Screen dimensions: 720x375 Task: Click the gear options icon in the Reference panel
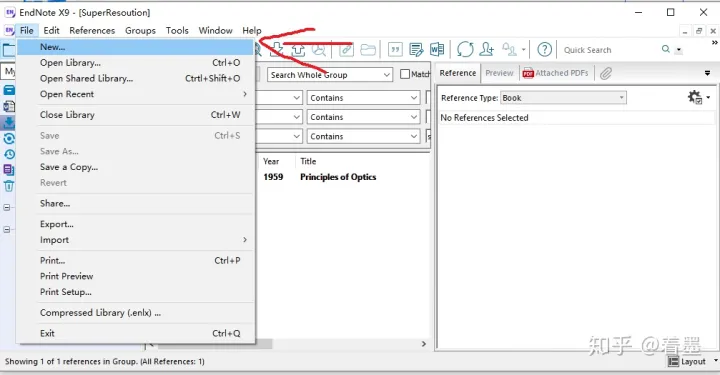695,97
